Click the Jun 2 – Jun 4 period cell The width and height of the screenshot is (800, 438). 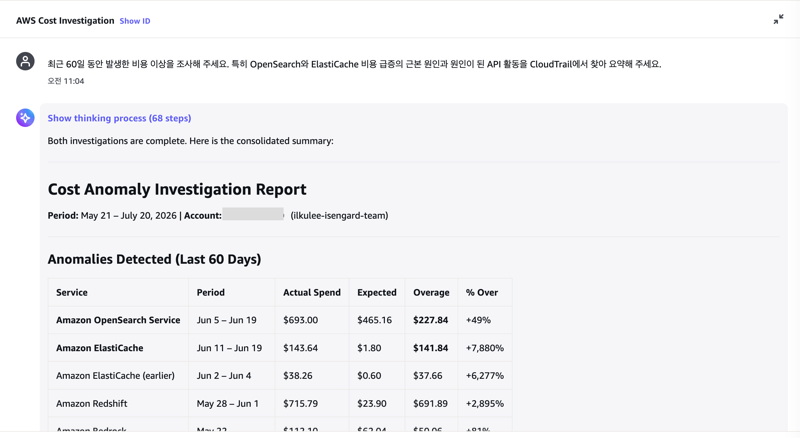pos(224,376)
